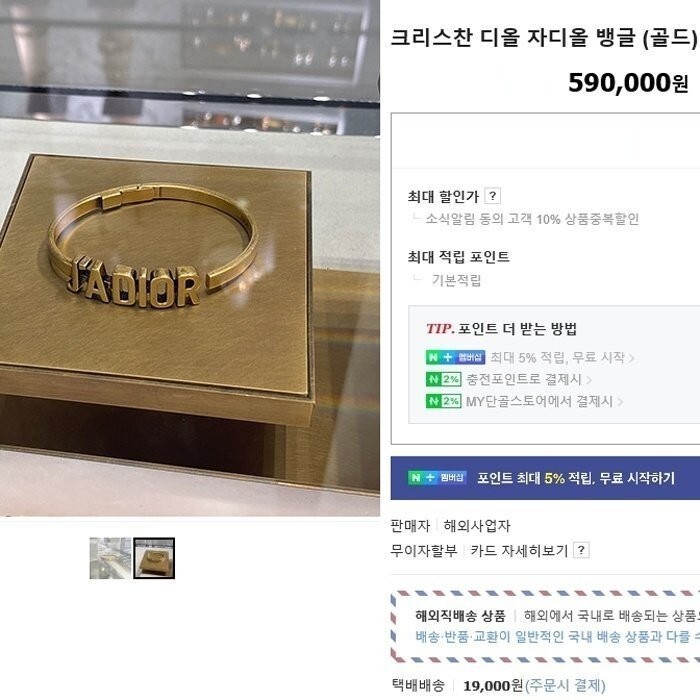
Task: Expand the 충전포인트로 결제시 chevron
Action: [x=589, y=380]
